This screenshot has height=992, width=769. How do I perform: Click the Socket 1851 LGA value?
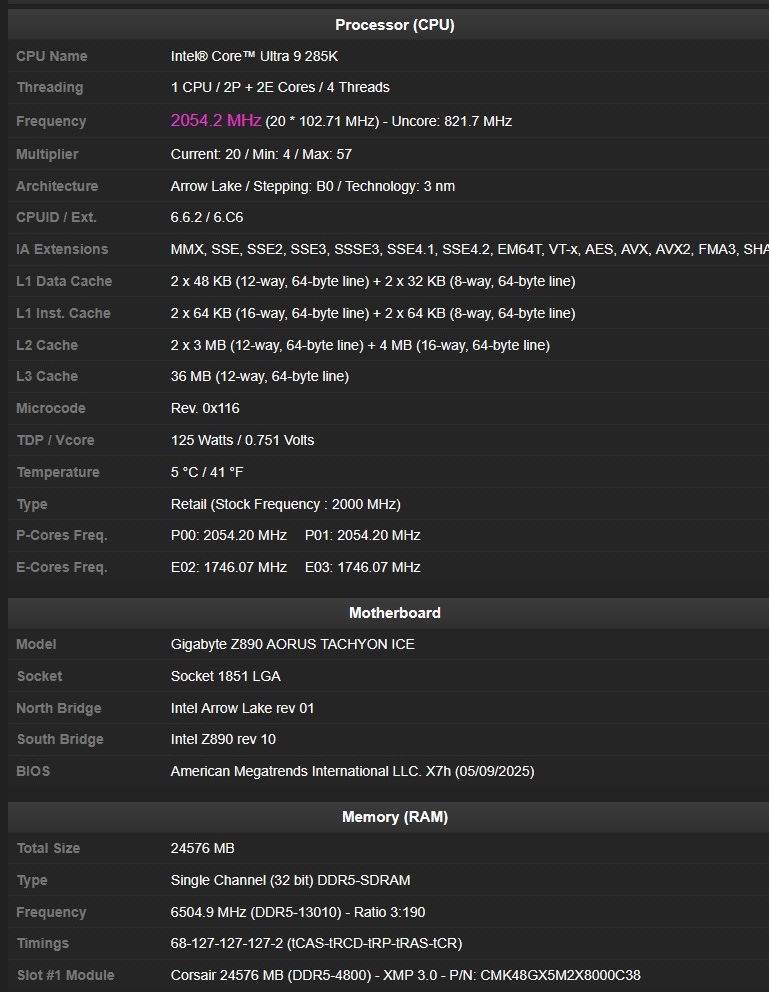225,677
